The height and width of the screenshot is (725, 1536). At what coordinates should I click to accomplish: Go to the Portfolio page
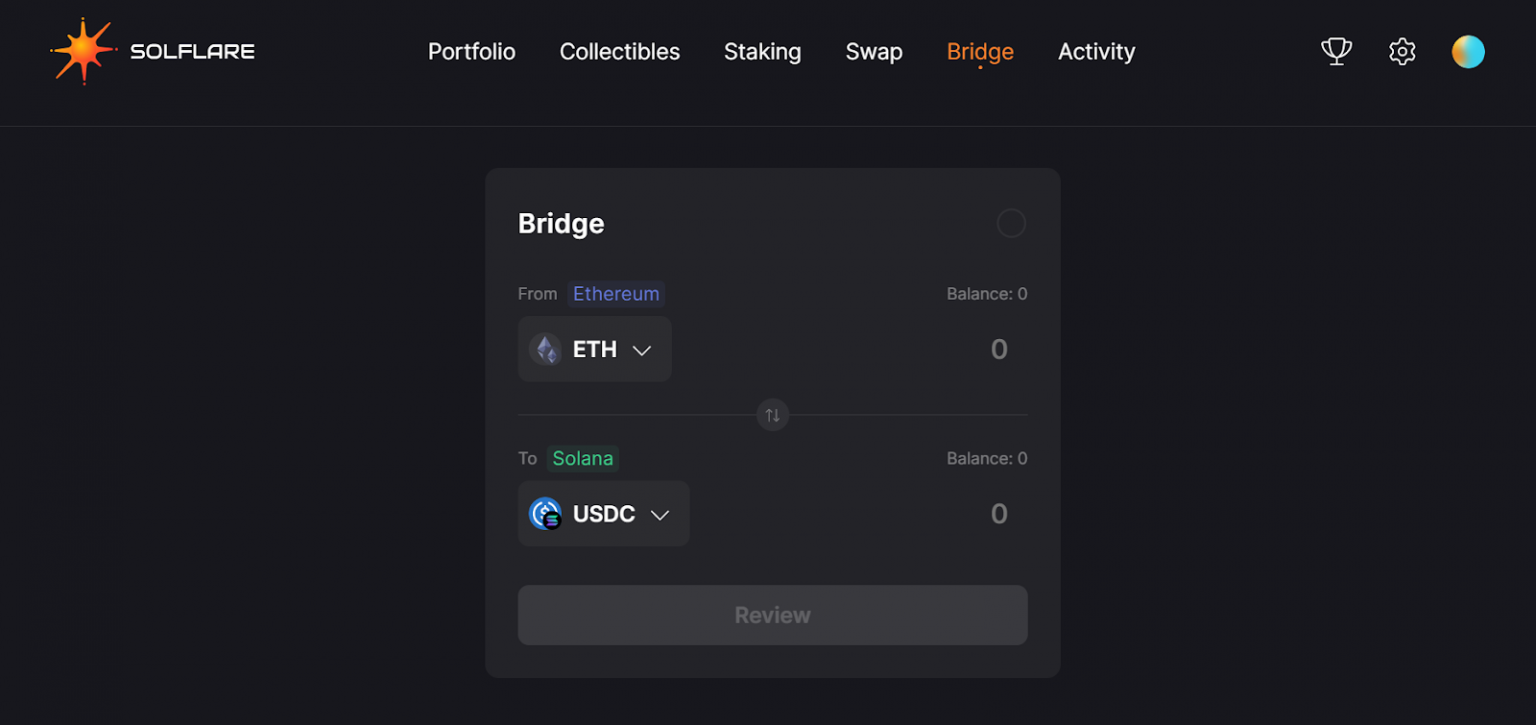[471, 51]
